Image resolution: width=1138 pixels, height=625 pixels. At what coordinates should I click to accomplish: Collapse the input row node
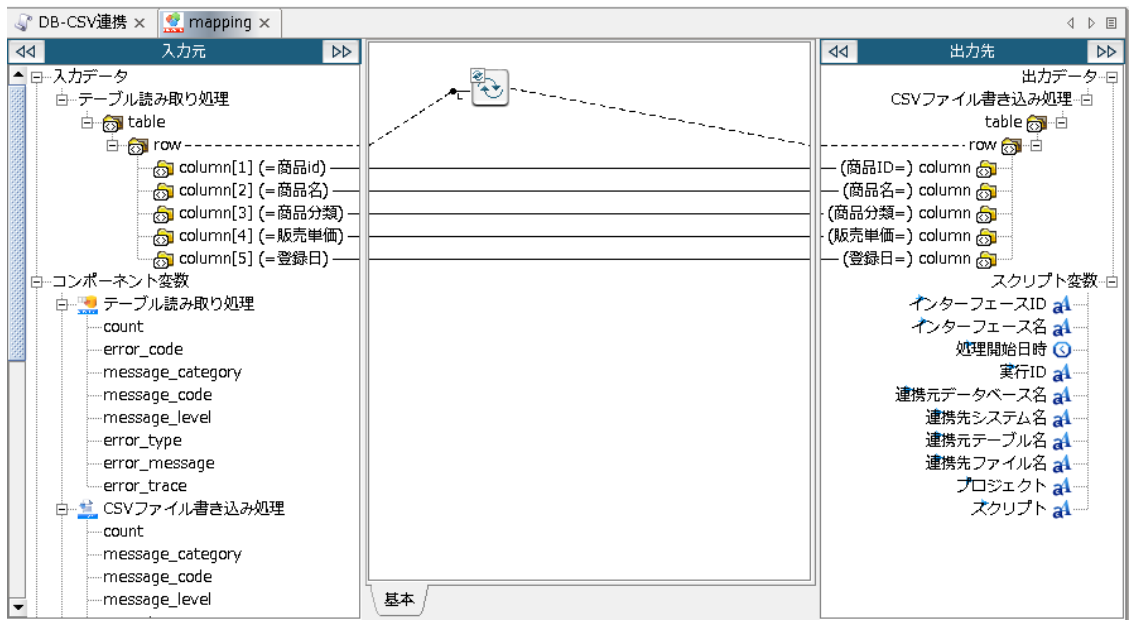pos(112,145)
